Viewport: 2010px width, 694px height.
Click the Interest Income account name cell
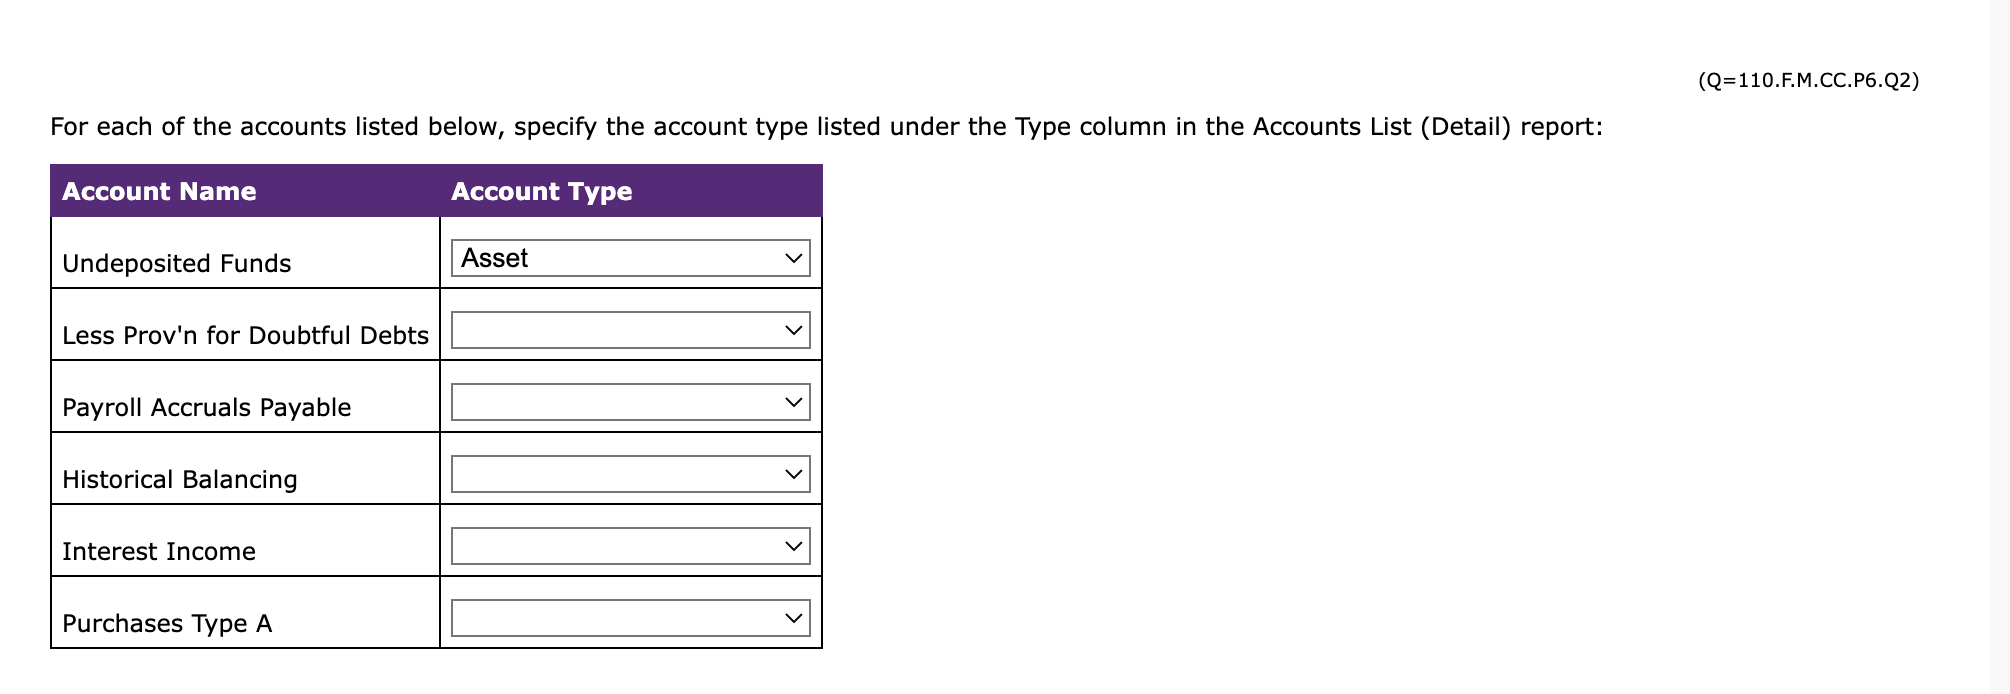pyautogui.click(x=159, y=551)
